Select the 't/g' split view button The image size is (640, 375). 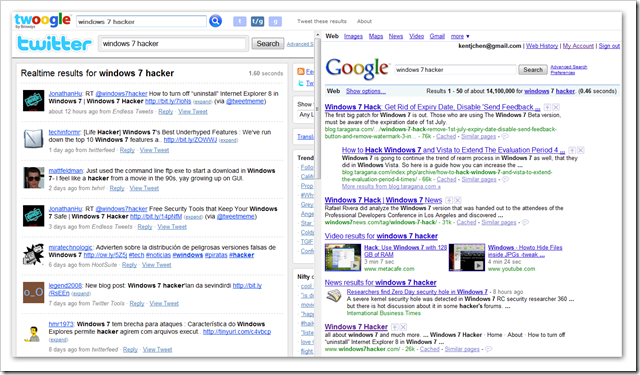[257, 21]
